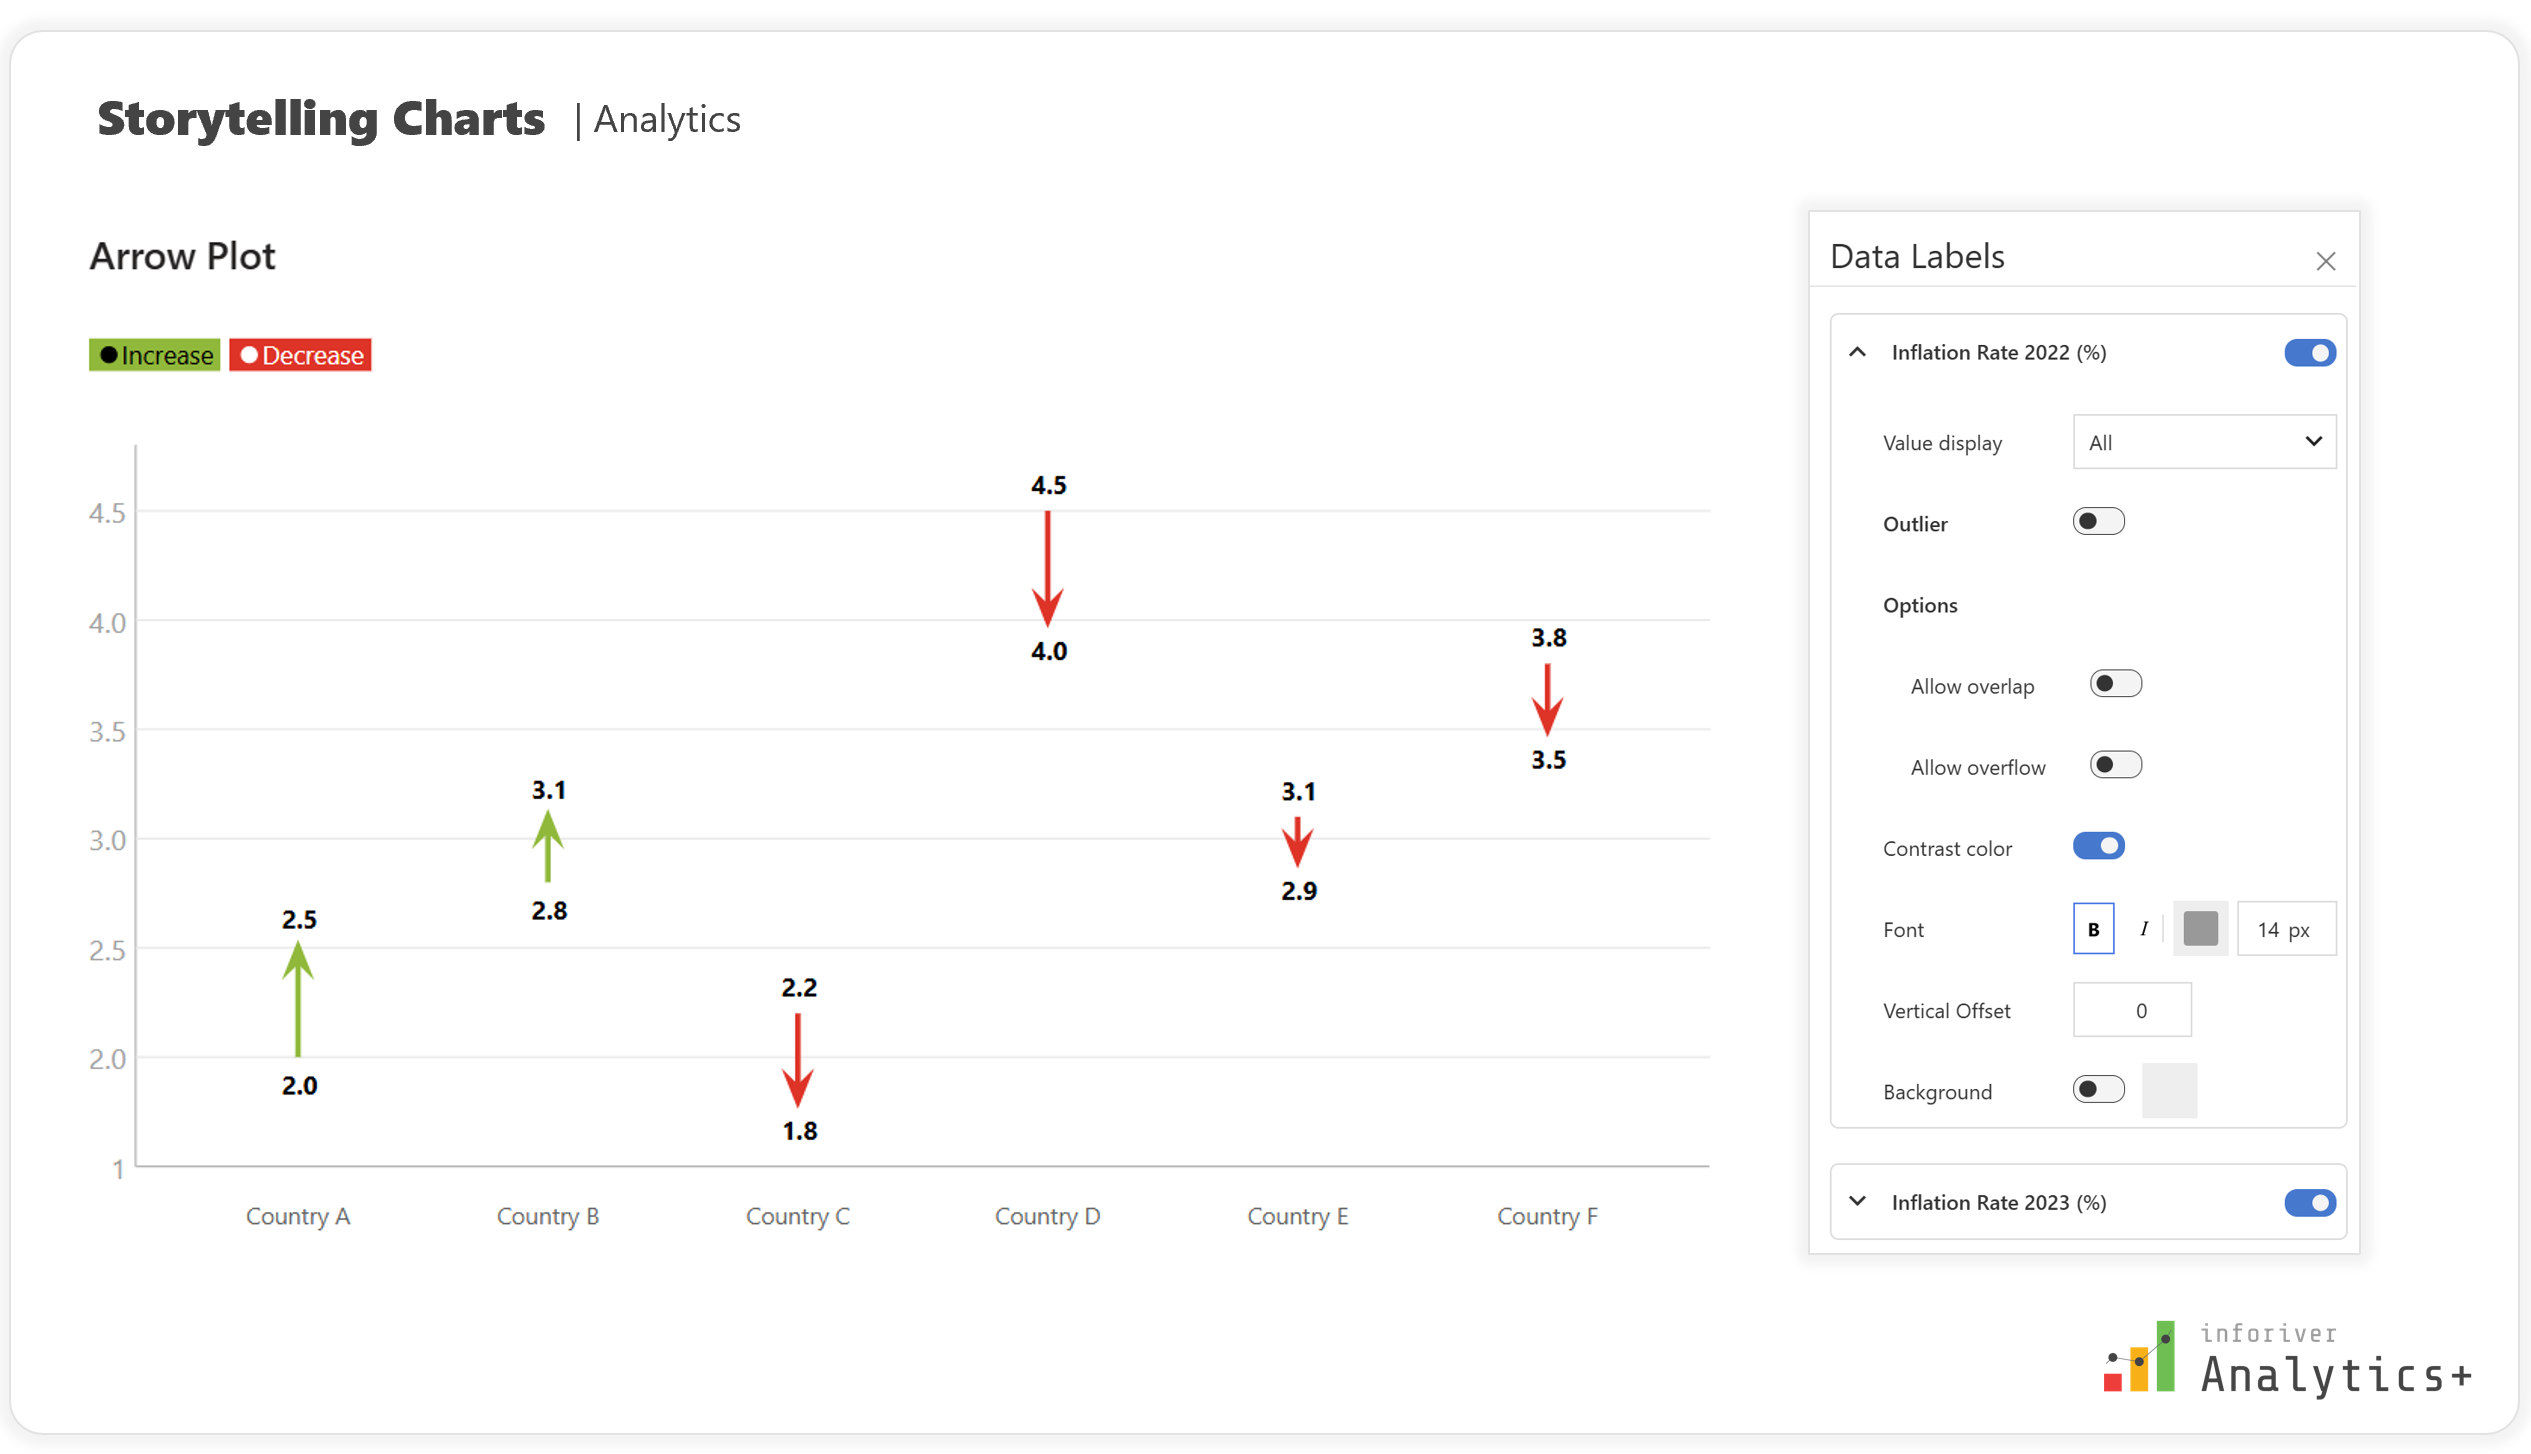Screen dimensions: 2531x1454
Task: Disable Inflation Rate 2022 data labels toggle
Action: pos(2309,353)
